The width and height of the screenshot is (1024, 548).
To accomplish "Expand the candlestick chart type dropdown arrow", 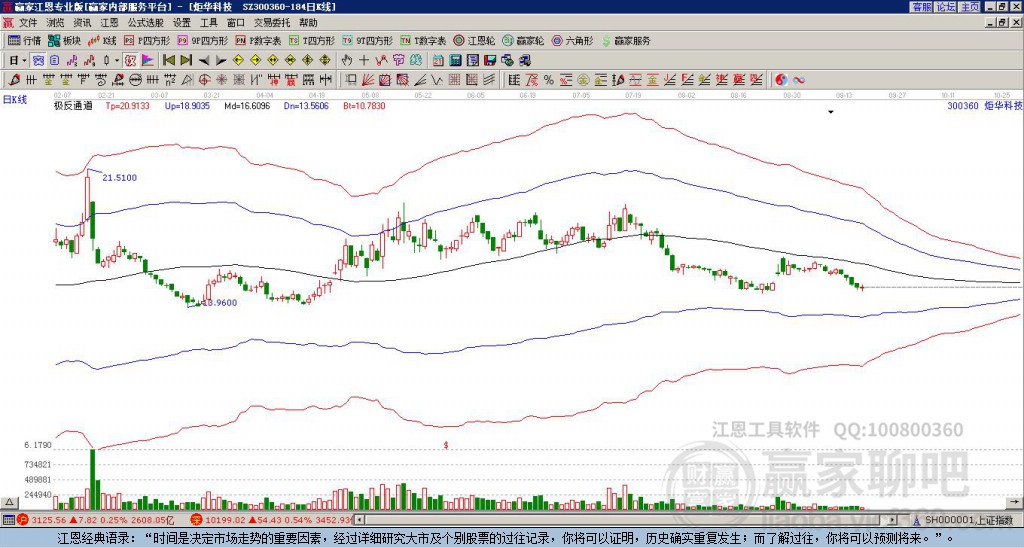I will click(117, 60).
